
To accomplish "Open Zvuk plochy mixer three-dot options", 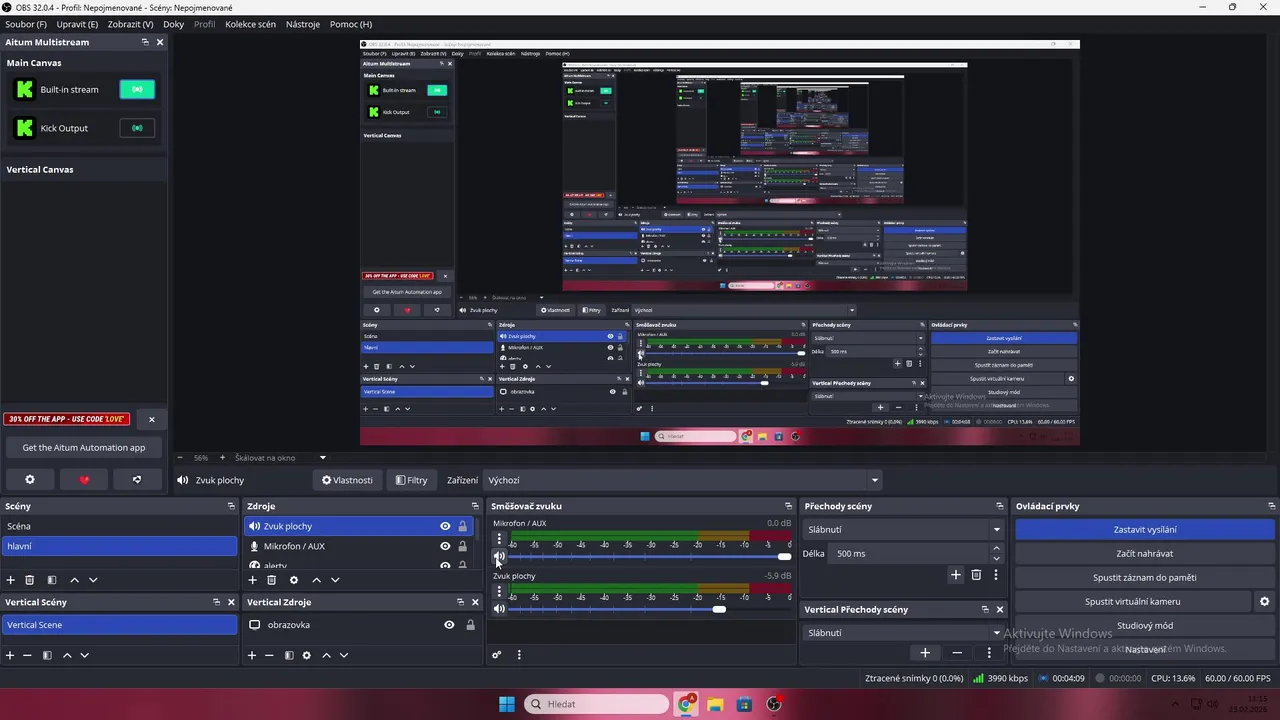I will (x=499, y=592).
